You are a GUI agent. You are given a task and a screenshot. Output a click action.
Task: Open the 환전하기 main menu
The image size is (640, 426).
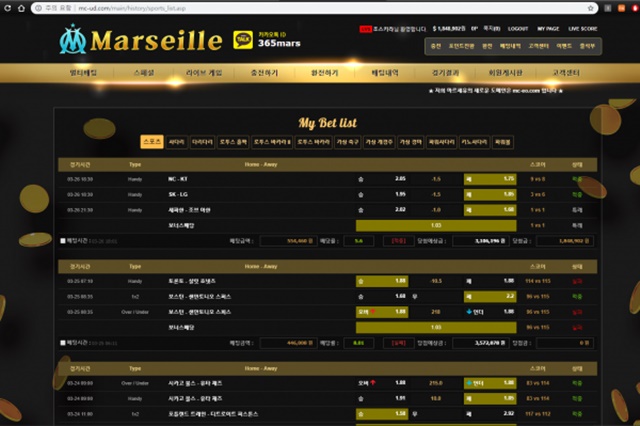point(324,73)
